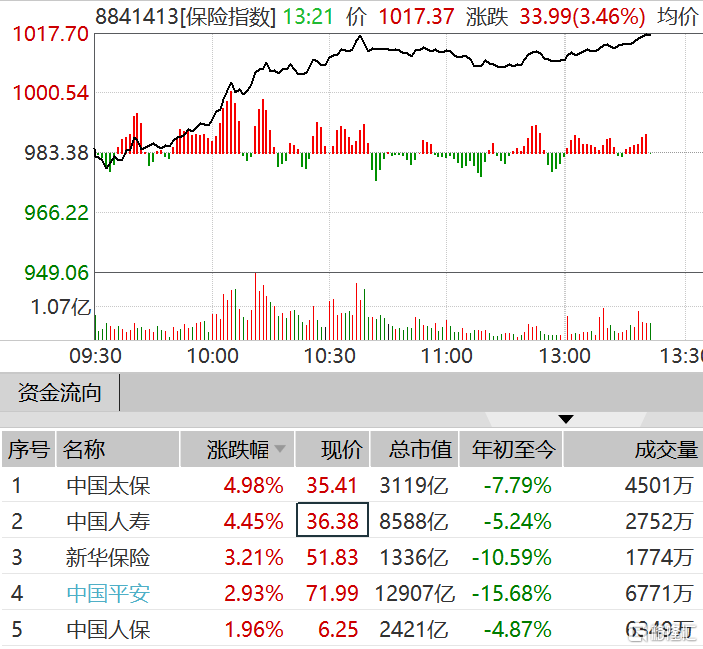
Task: Click the 1.96% change value
Action: click(254, 629)
